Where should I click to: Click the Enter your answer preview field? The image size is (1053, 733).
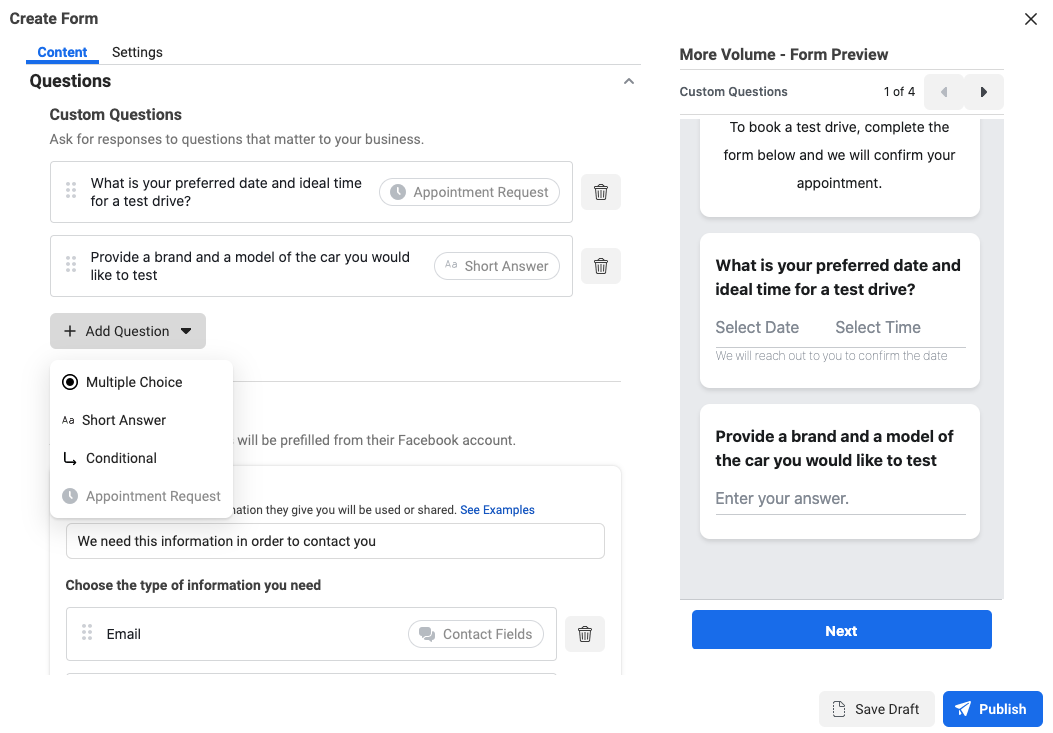(840, 499)
